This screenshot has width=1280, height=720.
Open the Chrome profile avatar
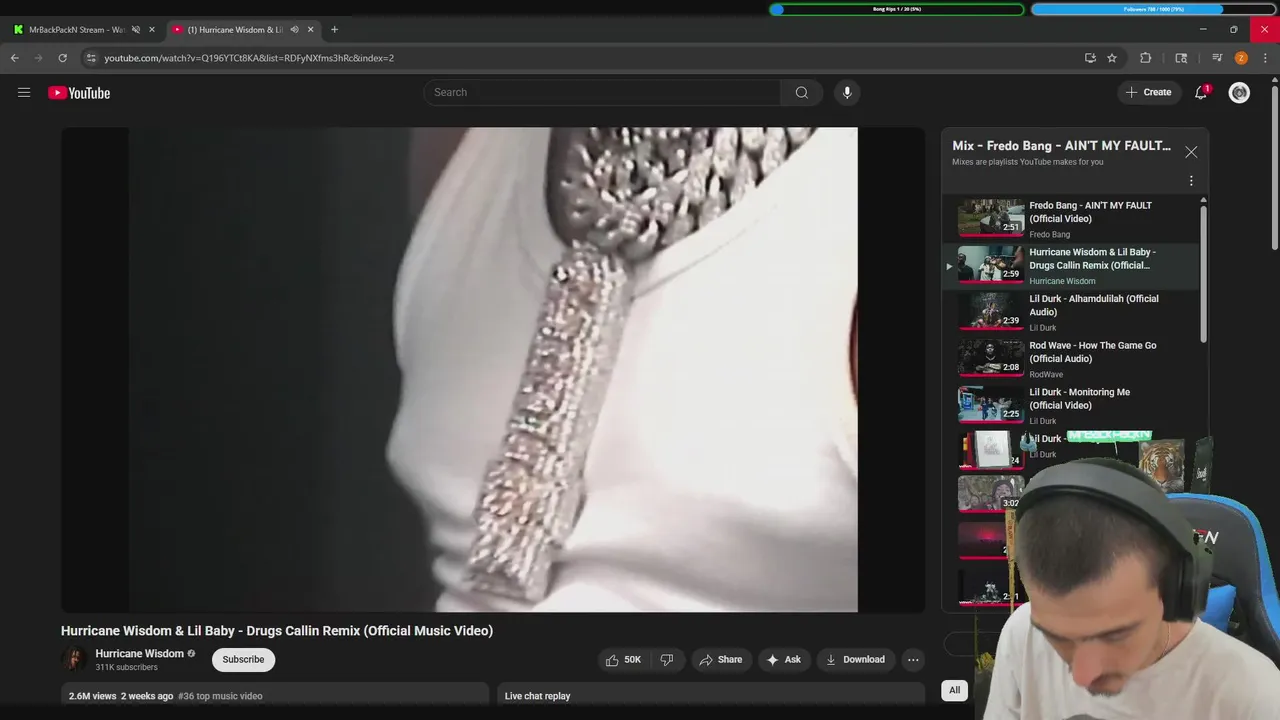1241,58
